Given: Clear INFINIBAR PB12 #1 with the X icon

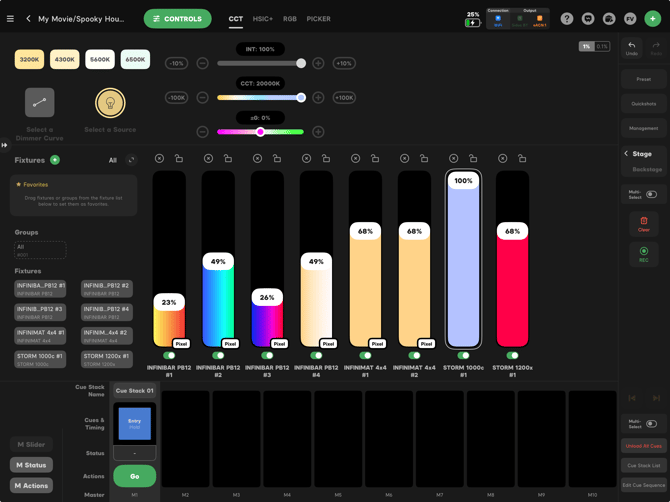Looking at the screenshot, I should point(159,159).
